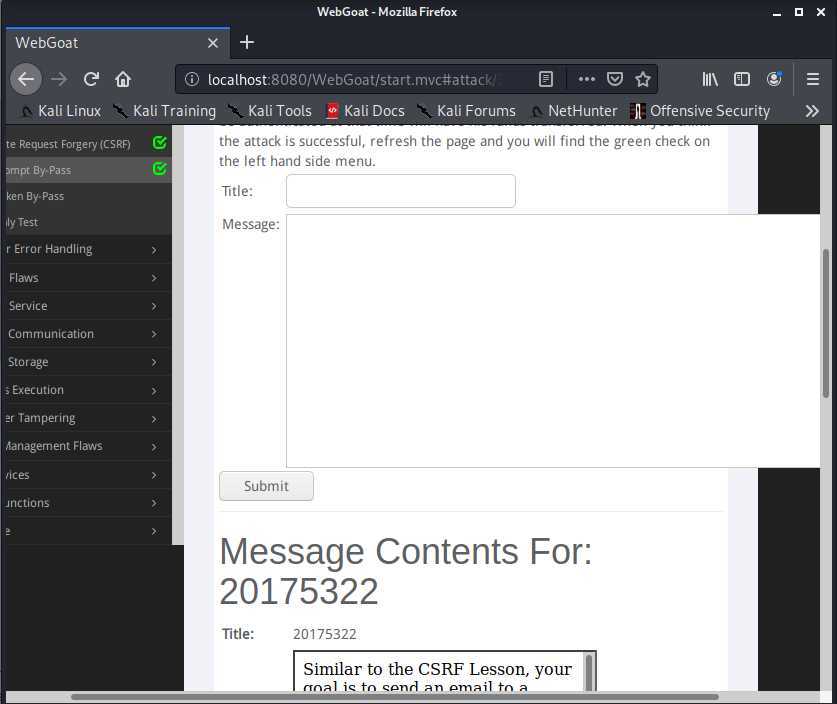Open Kali Tools bookmark
The image size is (837, 704).
coord(270,111)
